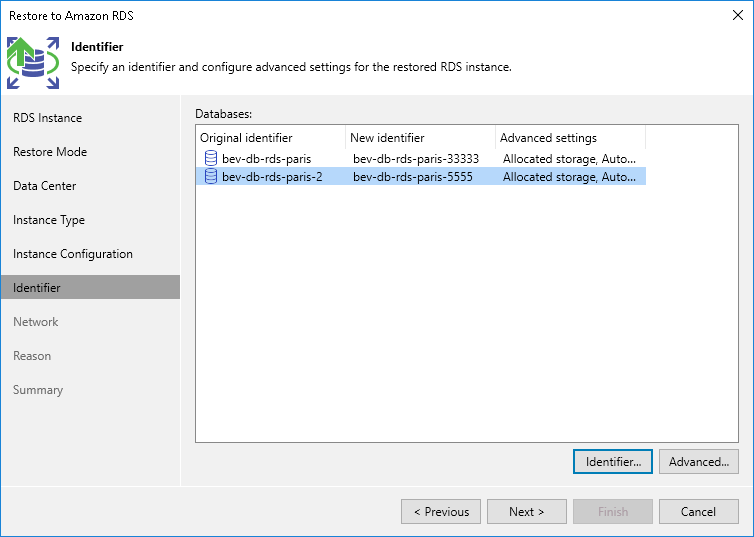
Task: Select the Identifier step in the sidebar
Action: pyautogui.click(x=37, y=288)
